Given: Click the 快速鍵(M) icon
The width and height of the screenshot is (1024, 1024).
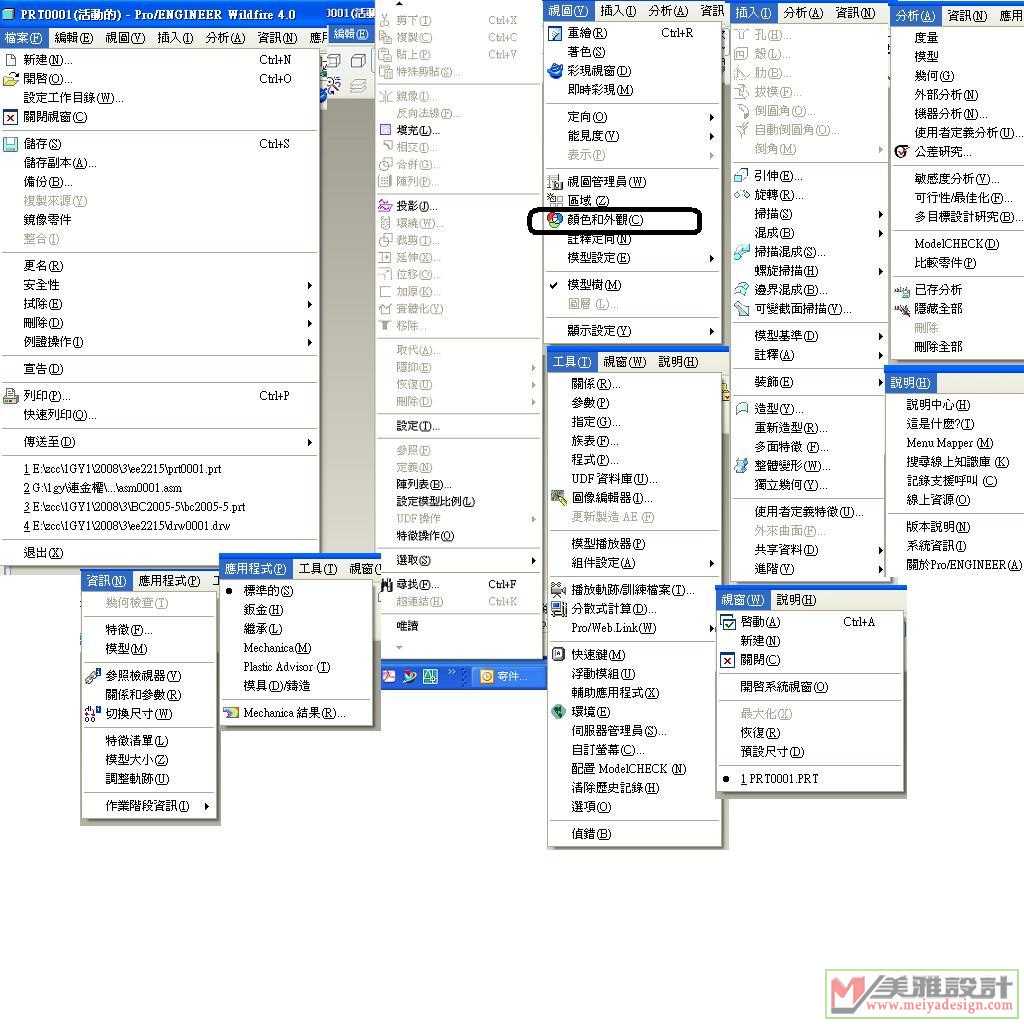Looking at the screenshot, I should tap(558, 654).
